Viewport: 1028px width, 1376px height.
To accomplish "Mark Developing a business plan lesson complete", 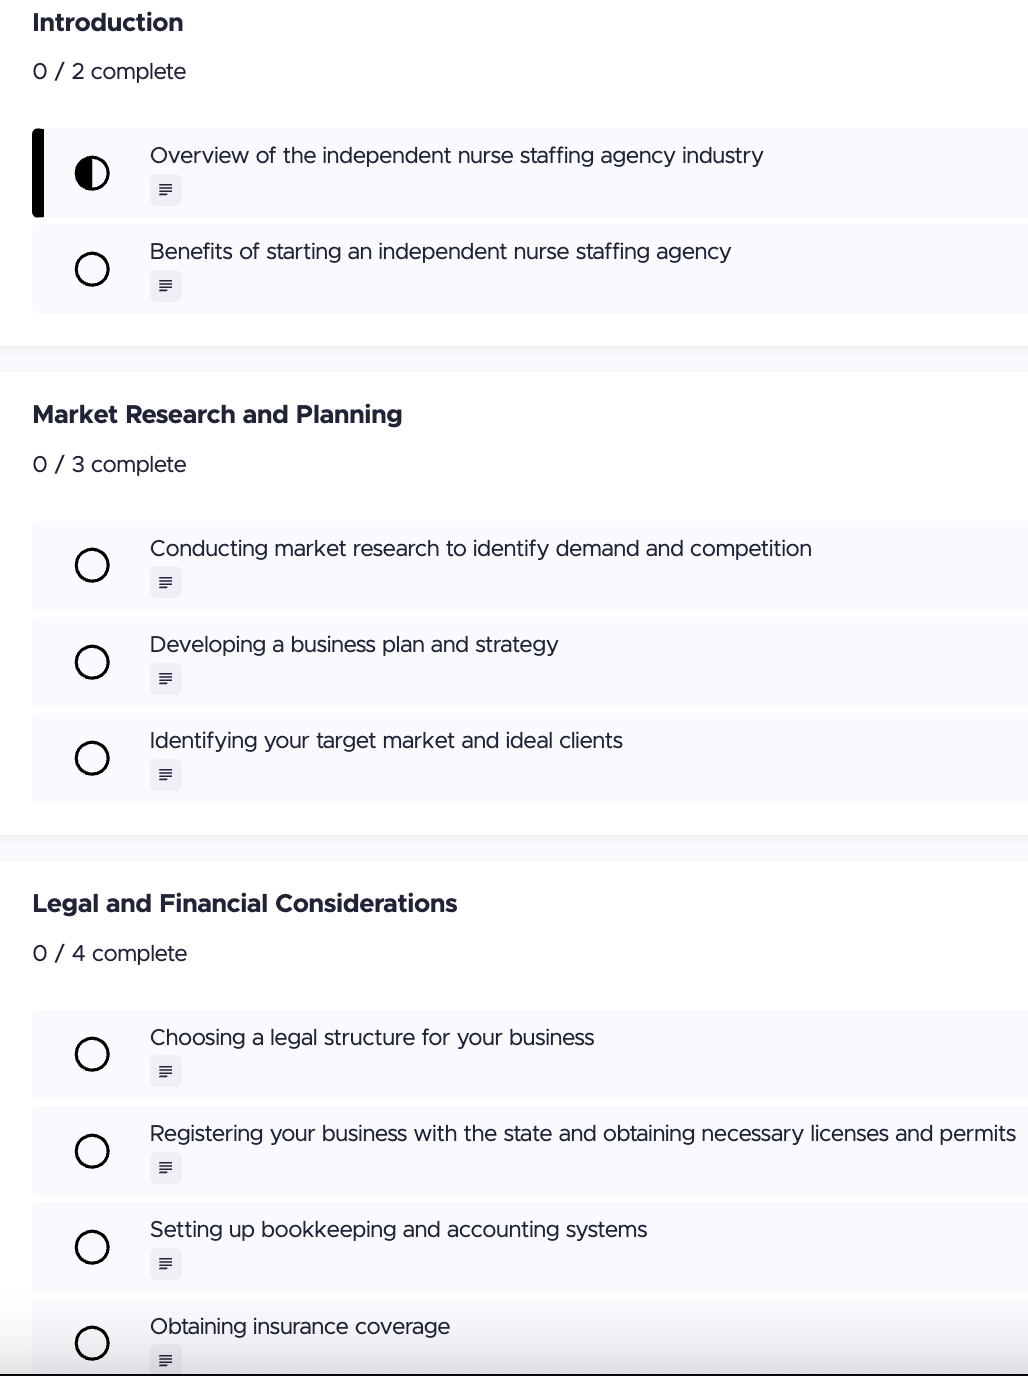I will pos(92,662).
